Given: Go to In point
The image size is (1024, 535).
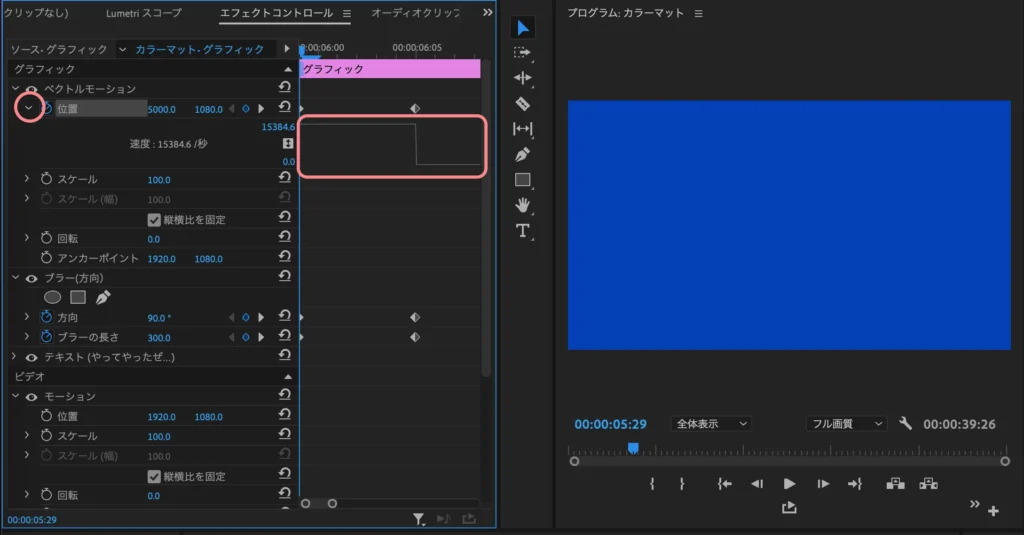Looking at the screenshot, I should [x=724, y=483].
